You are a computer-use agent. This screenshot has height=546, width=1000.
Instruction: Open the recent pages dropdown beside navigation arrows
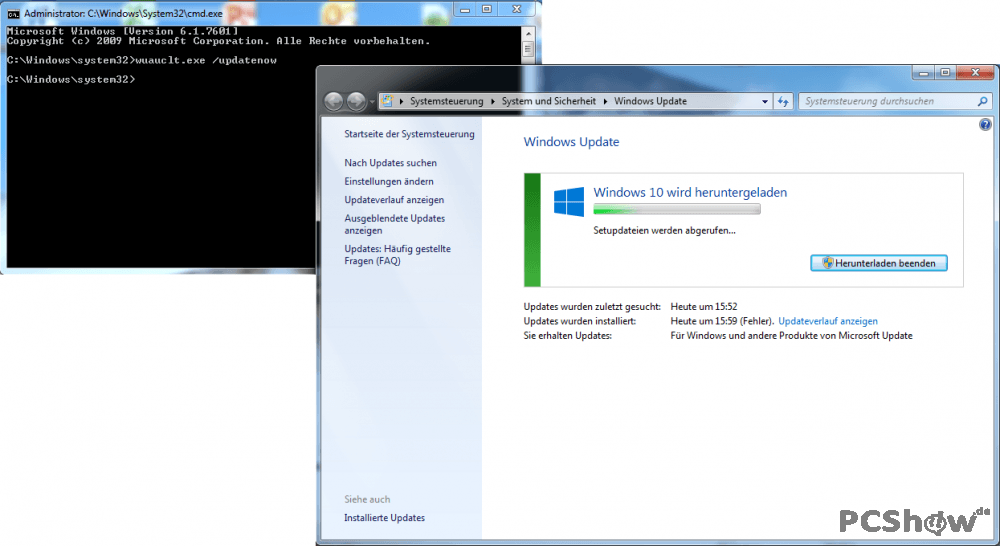(371, 101)
